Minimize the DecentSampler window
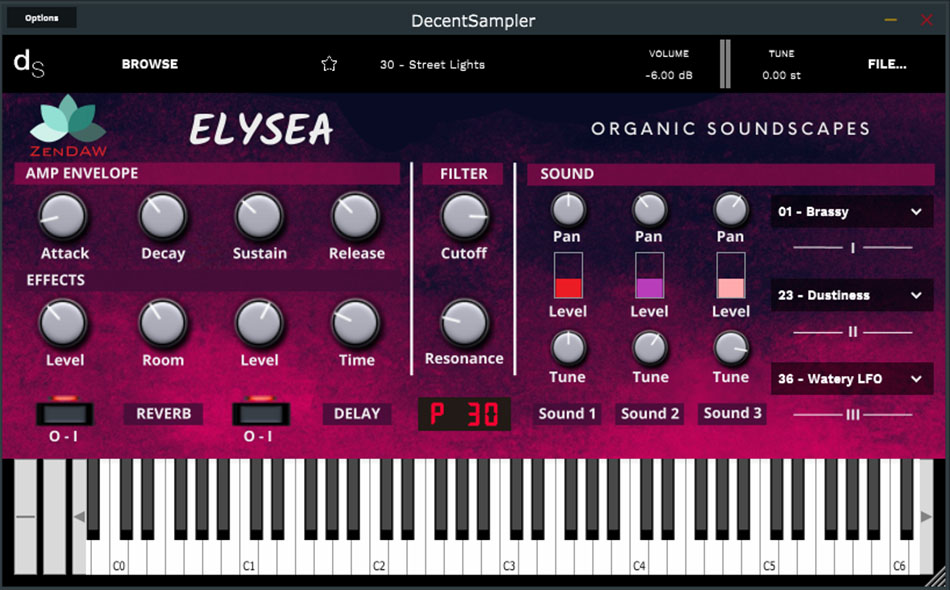Image resolution: width=950 pixels, height=590 pixels. click(890, 19)
